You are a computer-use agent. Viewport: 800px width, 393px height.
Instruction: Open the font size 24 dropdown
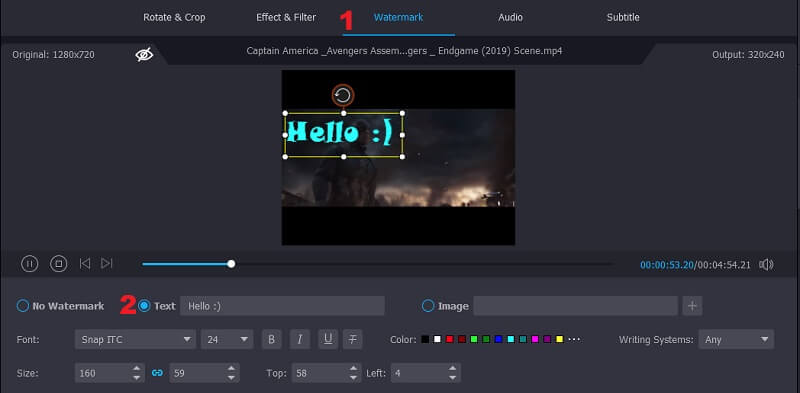point(227,339)
